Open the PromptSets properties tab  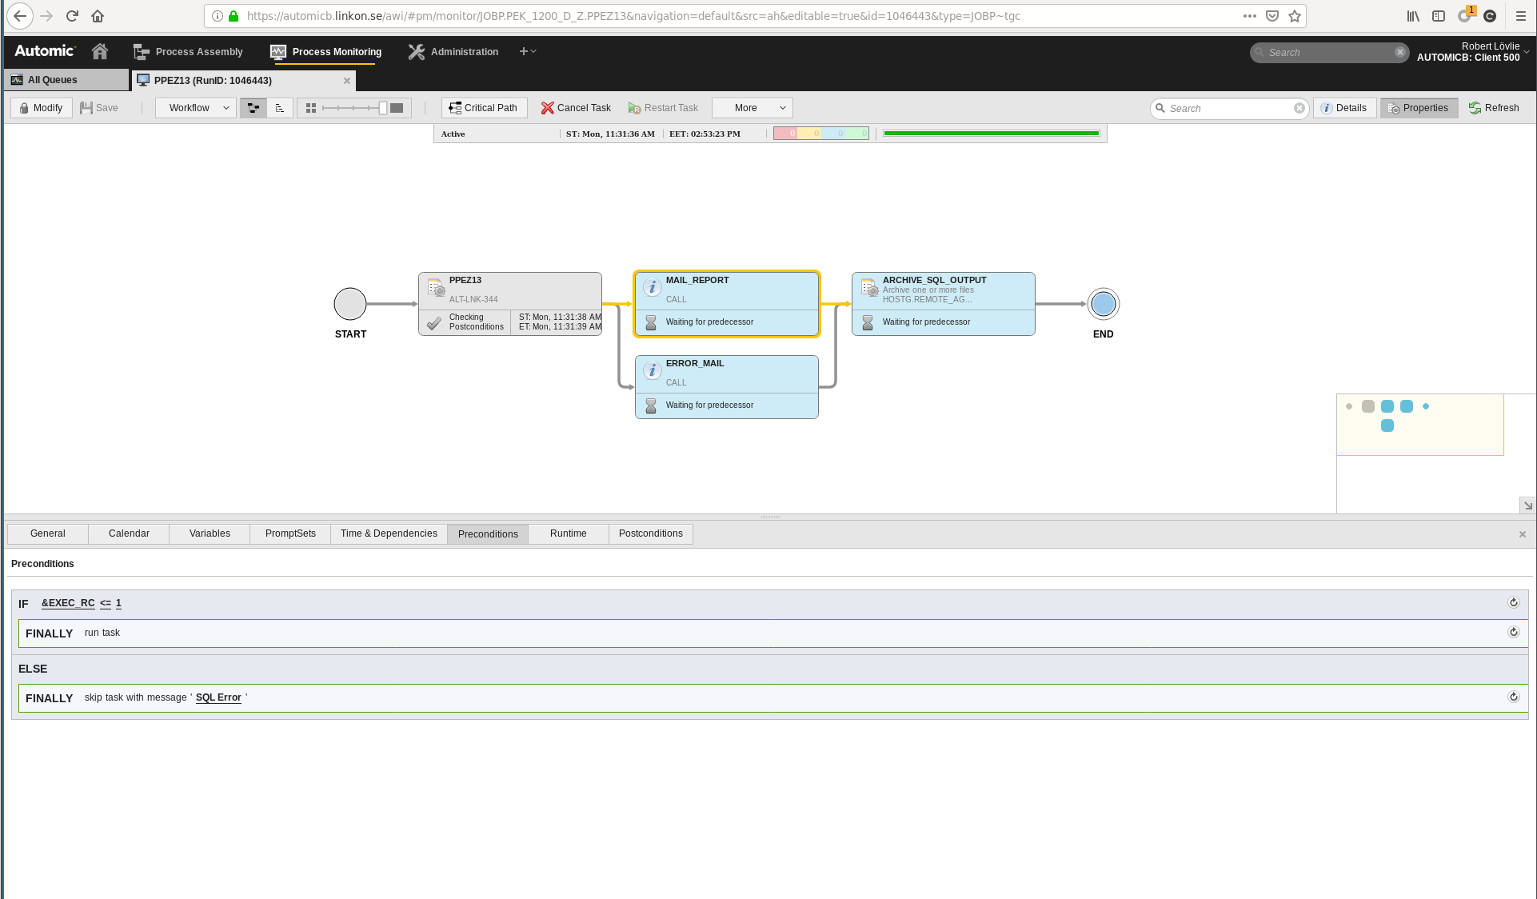coord(291,534)
